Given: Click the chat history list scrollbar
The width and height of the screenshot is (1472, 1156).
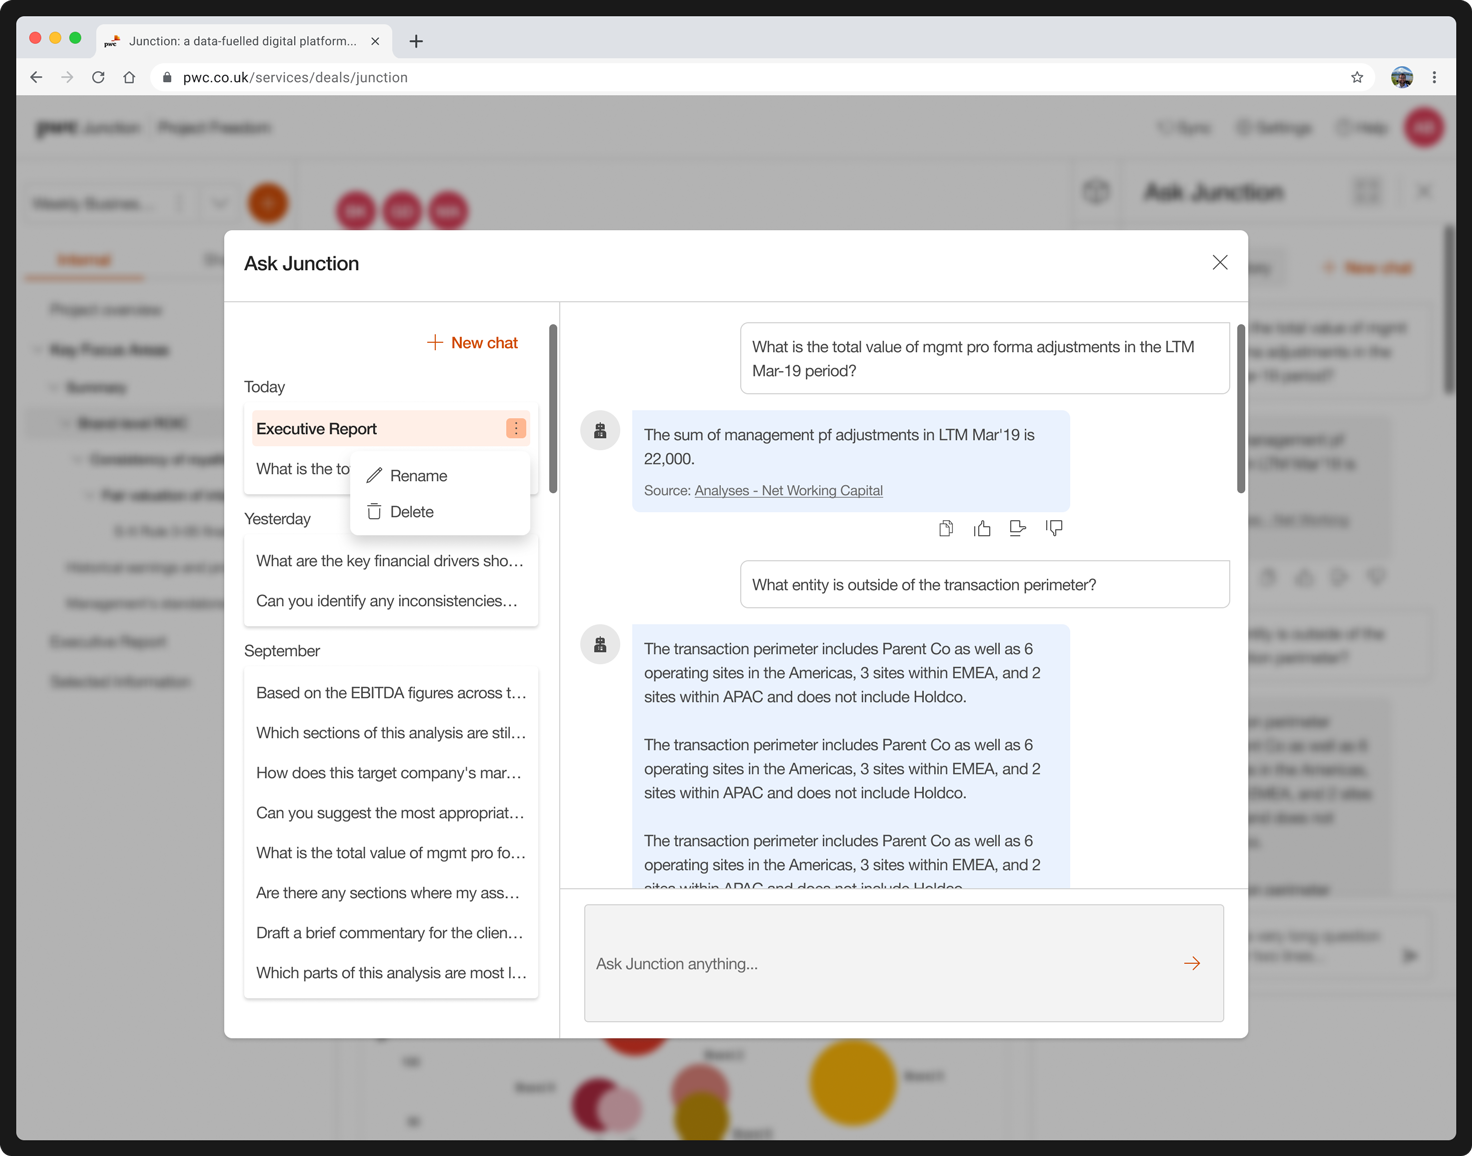Looking at the screenshot, I should pyautogui.click(x=553, y=408).
